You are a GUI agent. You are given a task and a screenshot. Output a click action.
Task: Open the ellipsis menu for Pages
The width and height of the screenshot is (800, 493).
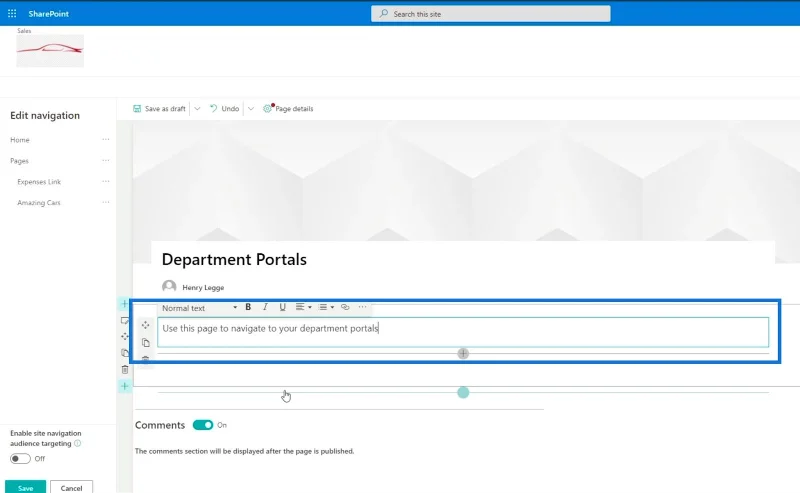click(x=106, y=160)
